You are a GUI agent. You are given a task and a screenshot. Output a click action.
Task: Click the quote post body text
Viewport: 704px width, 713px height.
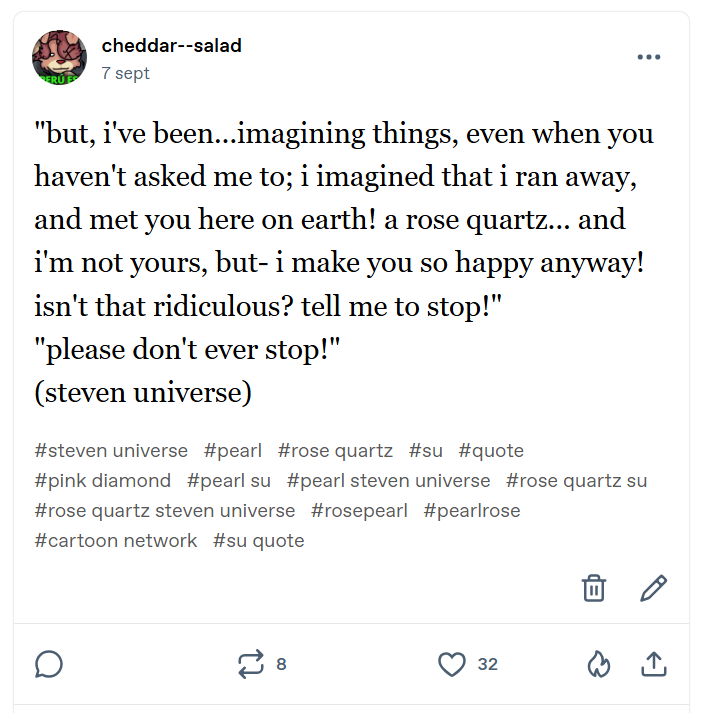click(344, 263)
